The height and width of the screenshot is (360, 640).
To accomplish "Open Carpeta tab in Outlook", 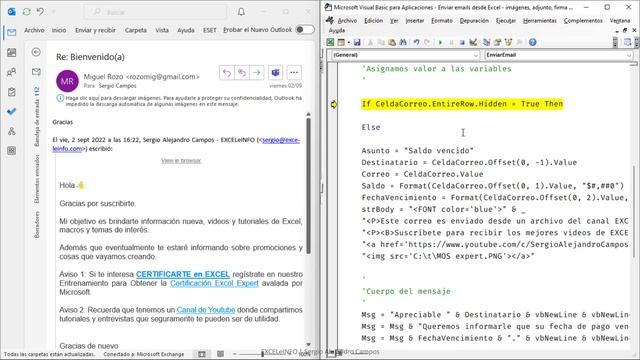I will pyautogui.click(x=136, y=30).
